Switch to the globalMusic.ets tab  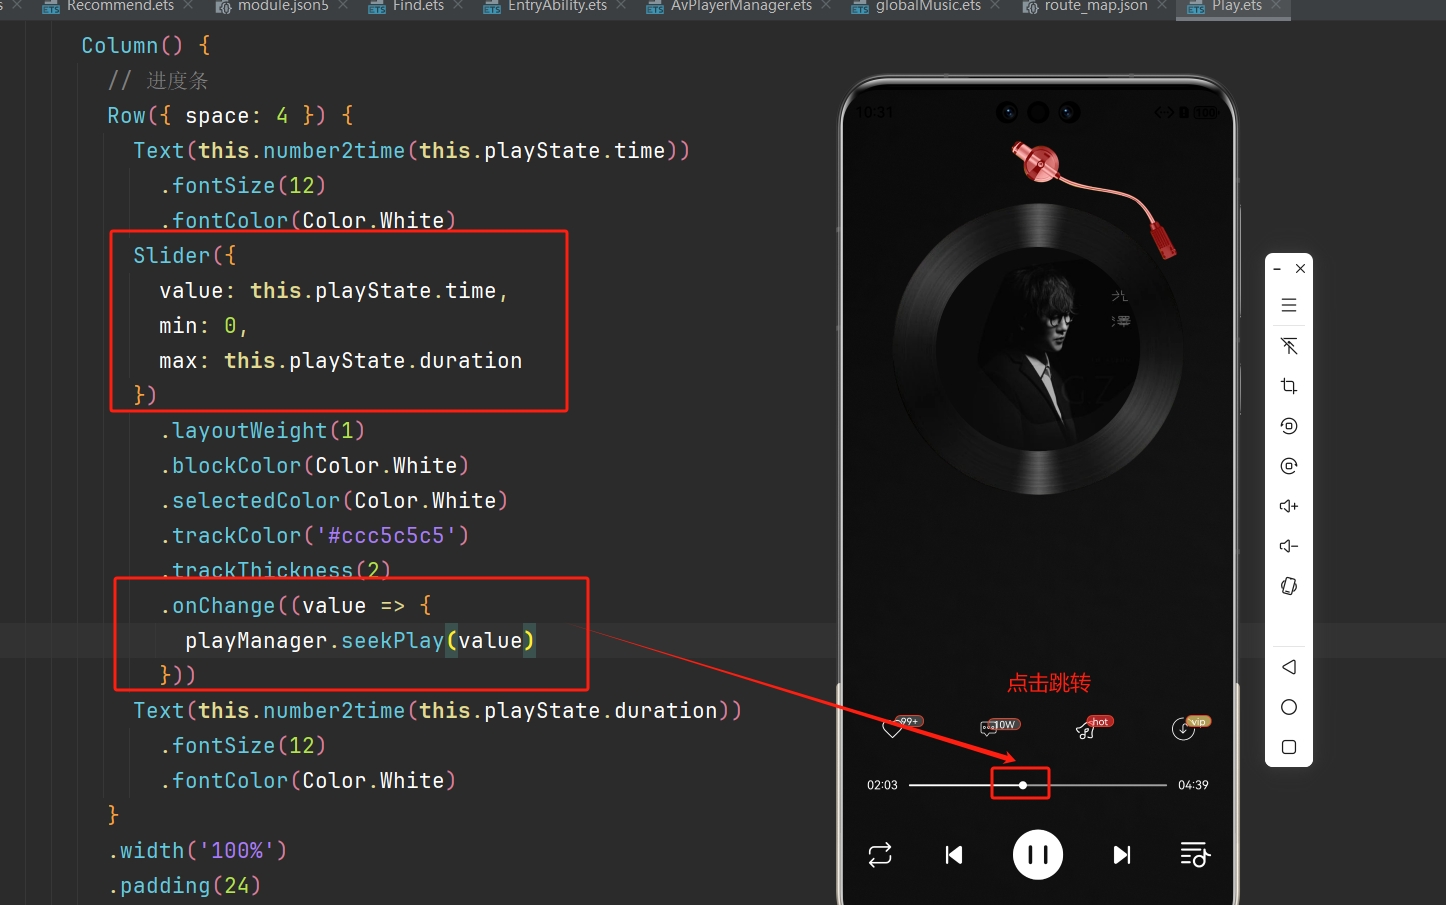point(927,6)
